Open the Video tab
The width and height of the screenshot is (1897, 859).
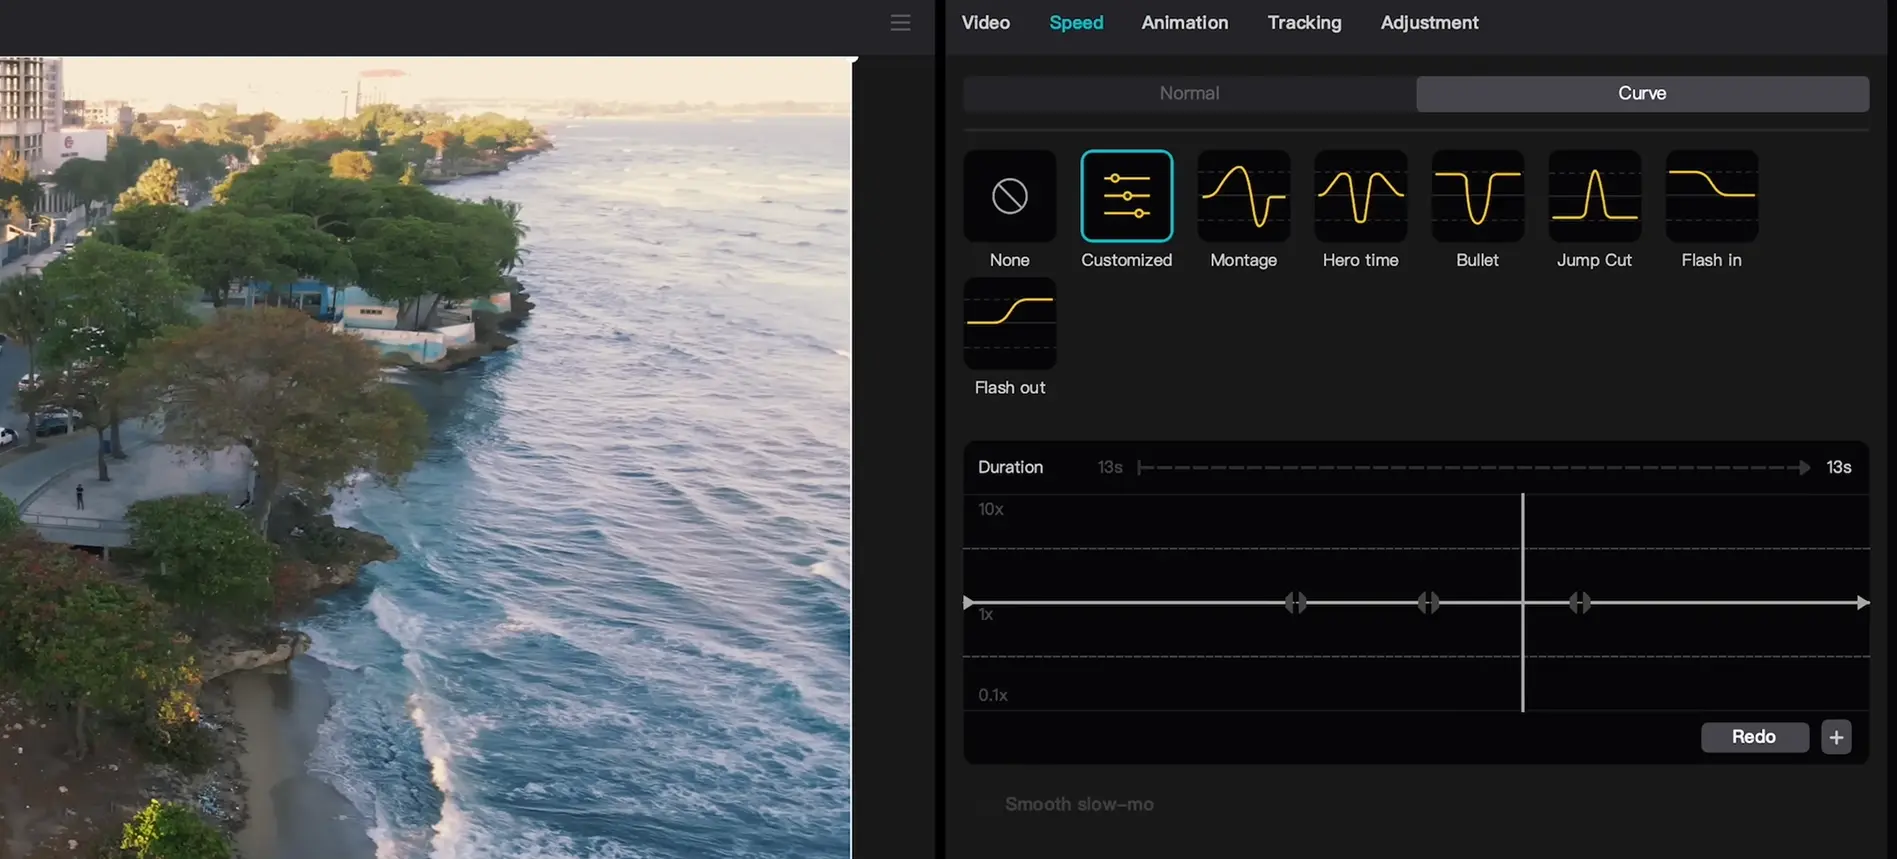click(985, 23)
